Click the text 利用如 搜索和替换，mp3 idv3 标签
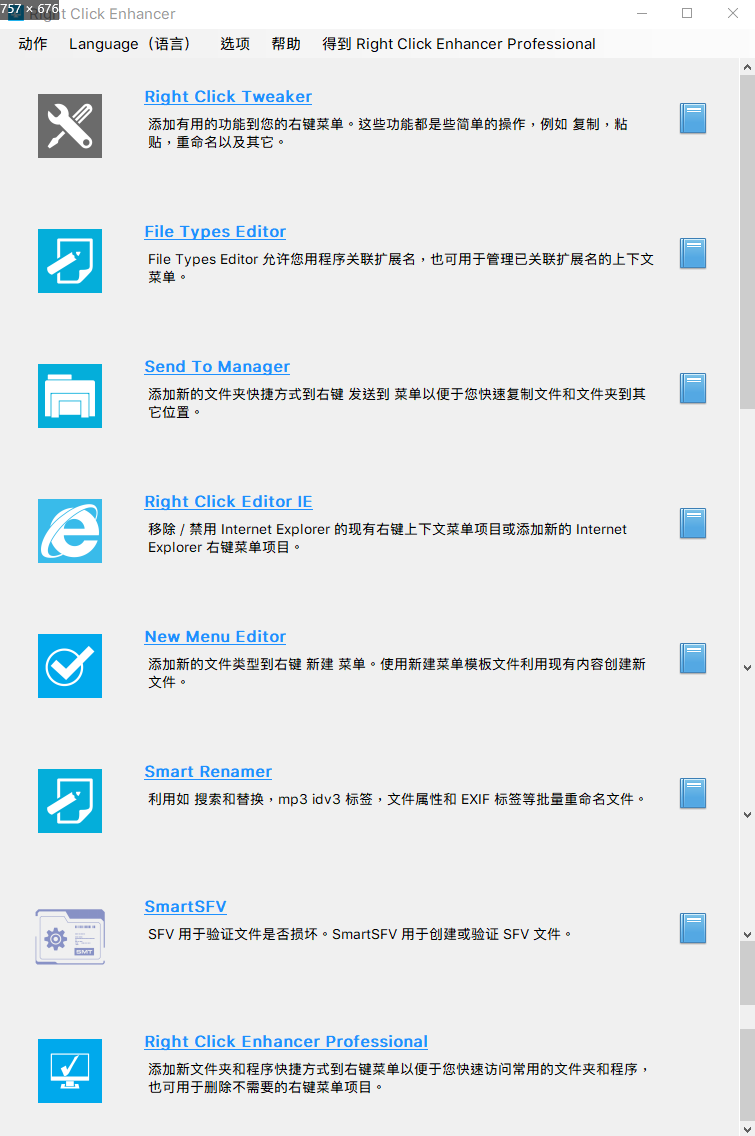The height and width of the screenshot is (1136, 755). coord(396,799)
